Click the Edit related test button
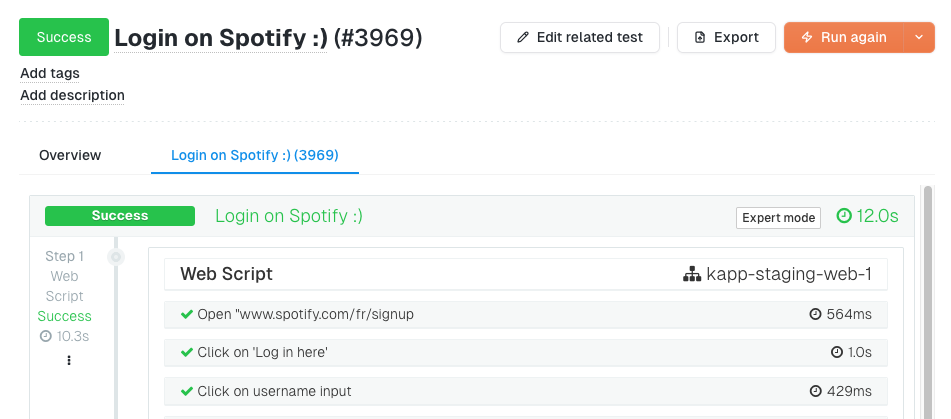The image size is (951, 419). [580, 38]
